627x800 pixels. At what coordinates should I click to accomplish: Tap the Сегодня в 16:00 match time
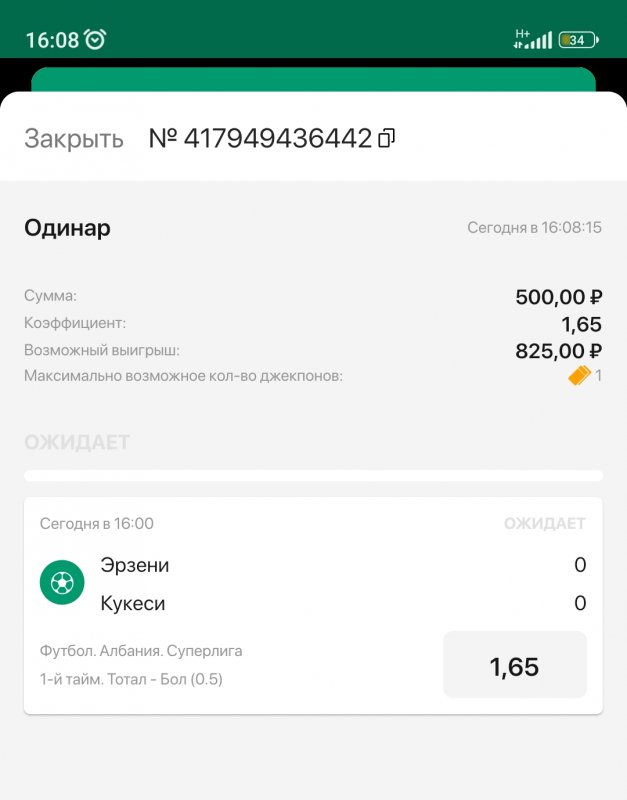click(x=97, y=524)
